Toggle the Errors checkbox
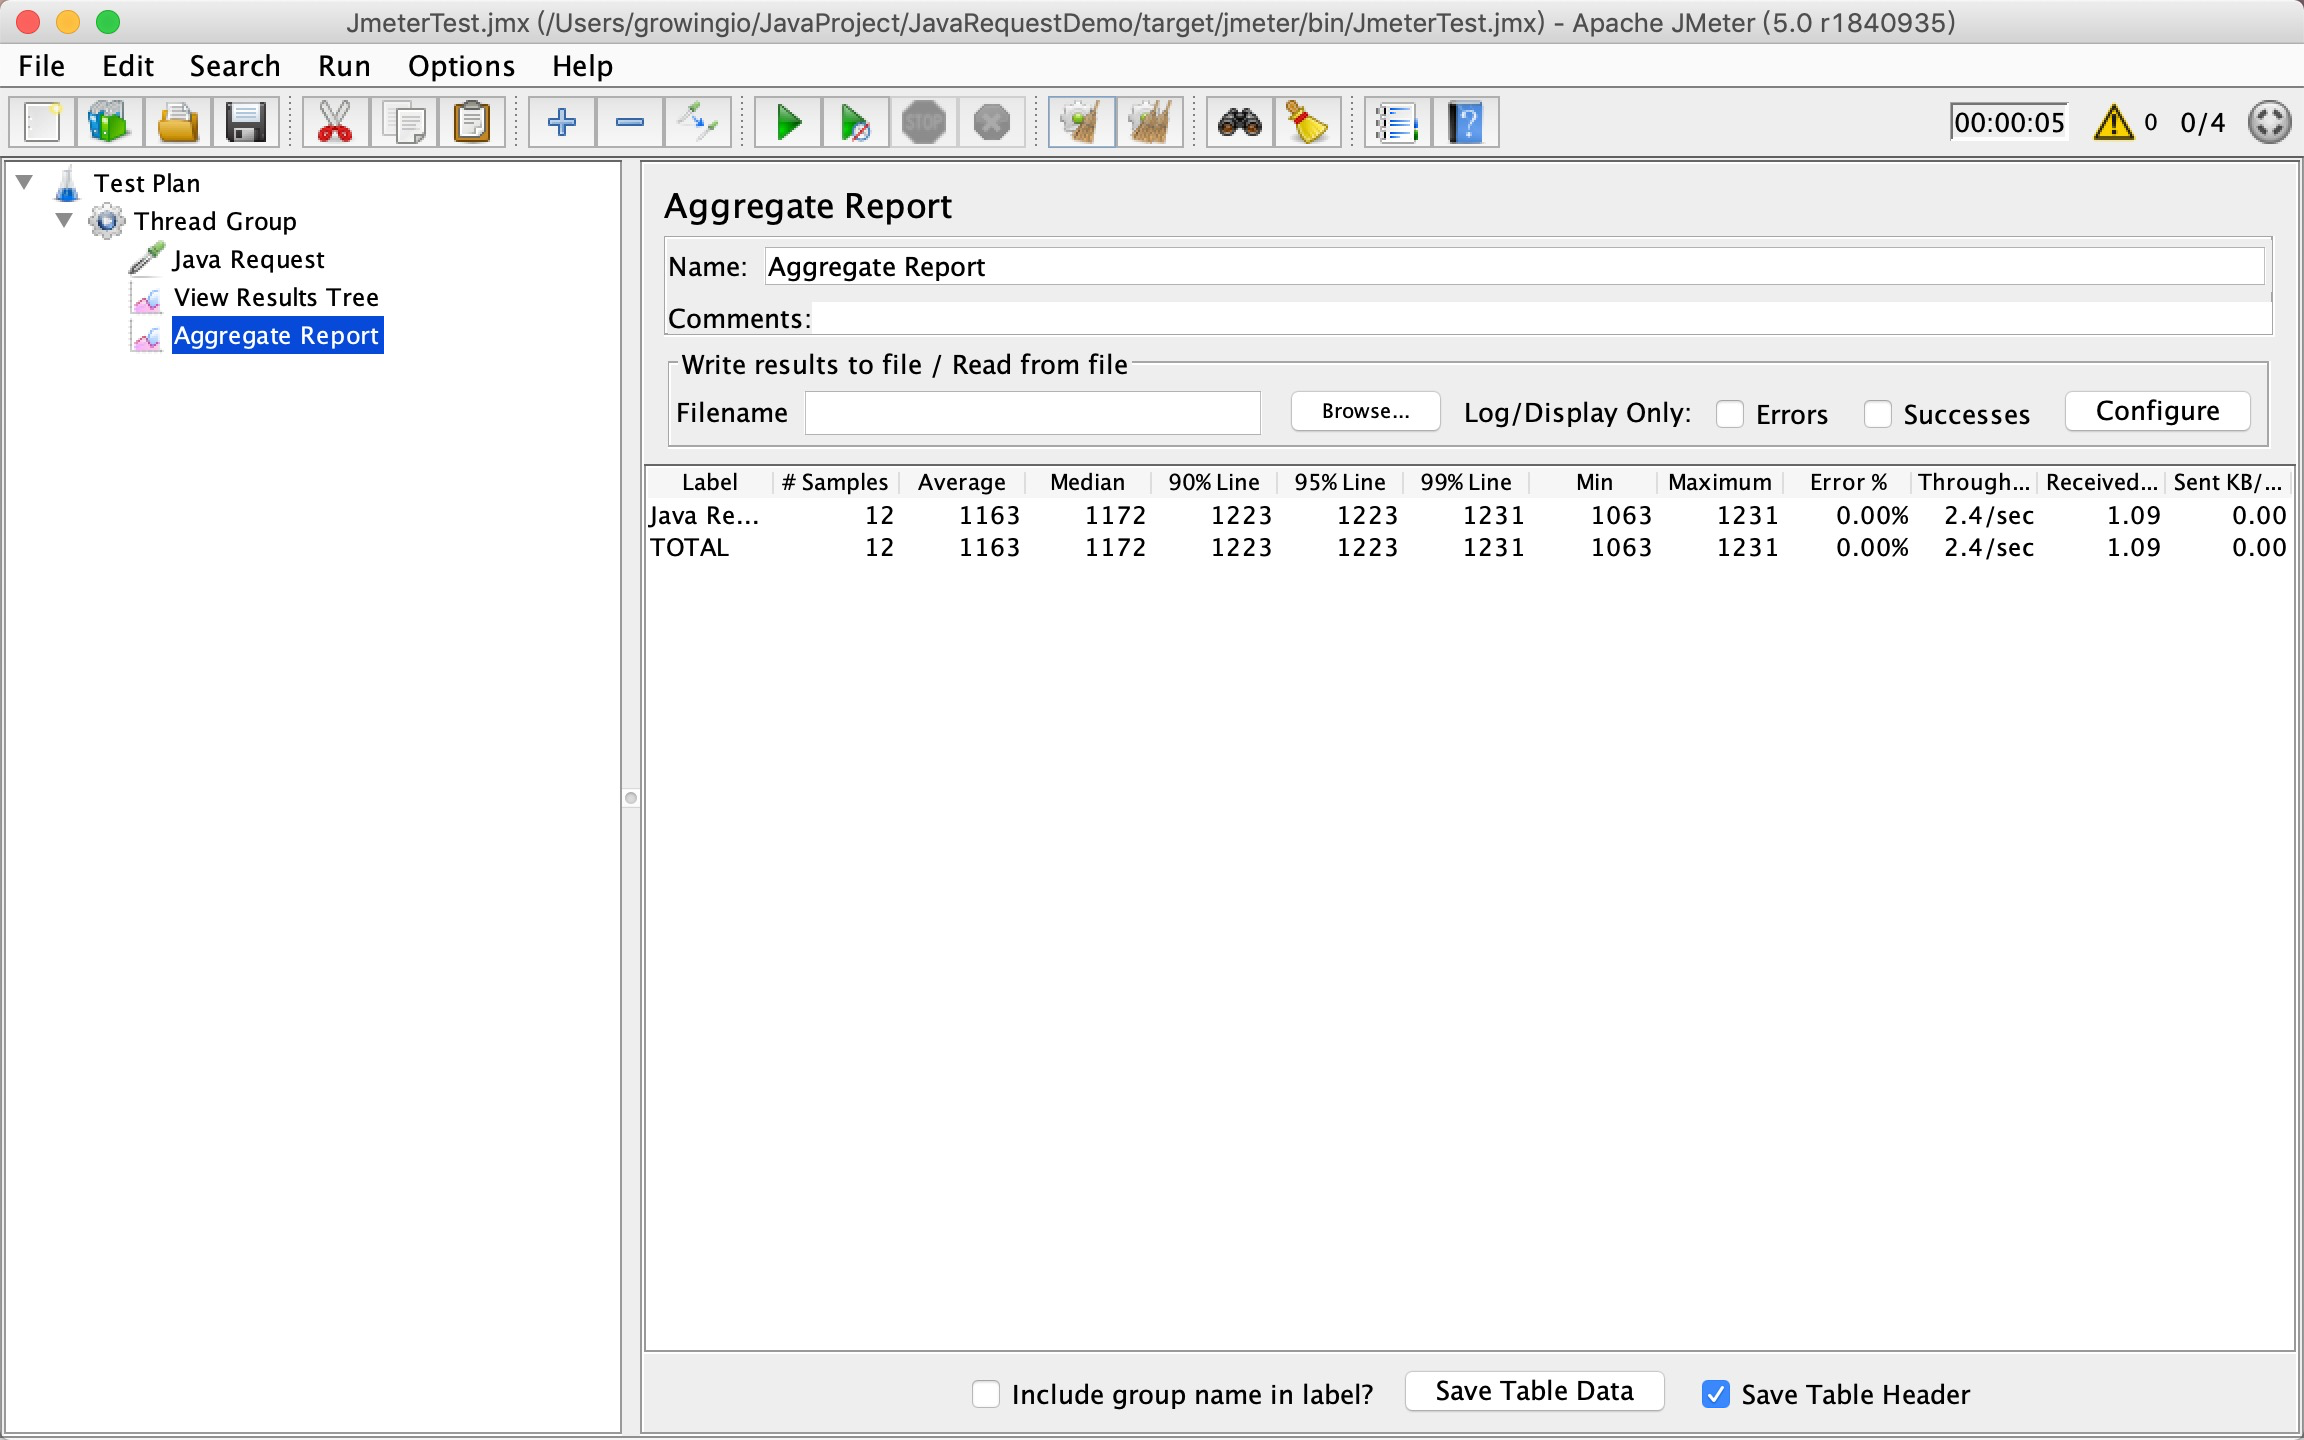This screenshot has height=1440, width=2304. [1730, 414]
